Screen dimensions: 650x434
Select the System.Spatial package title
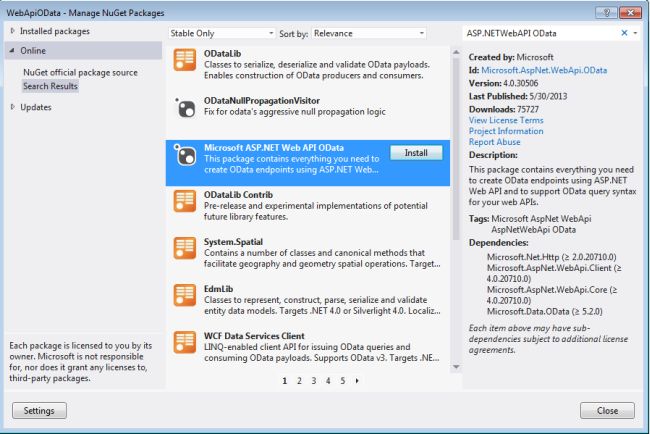pos(233,242)
